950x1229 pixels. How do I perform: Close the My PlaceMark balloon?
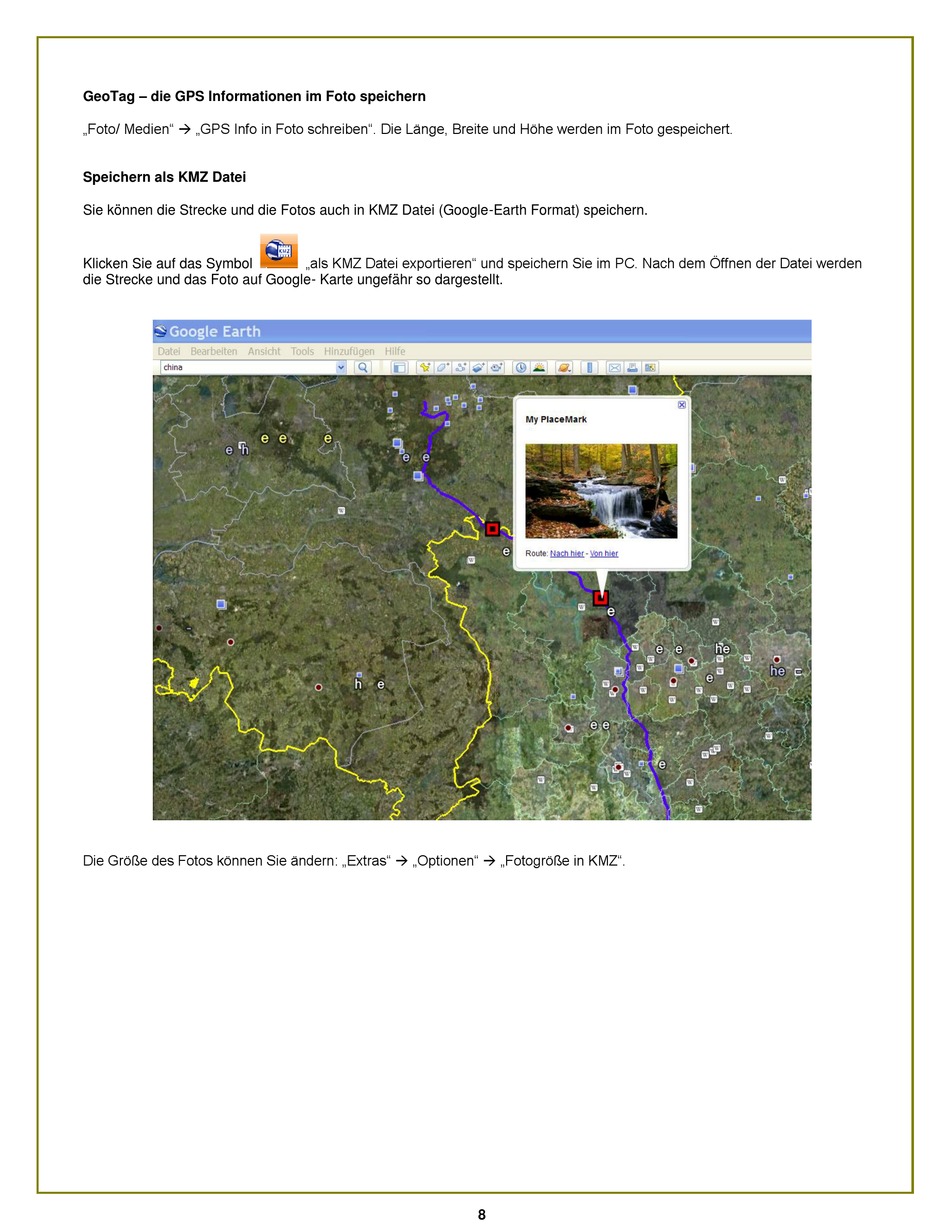click(682, 405)
